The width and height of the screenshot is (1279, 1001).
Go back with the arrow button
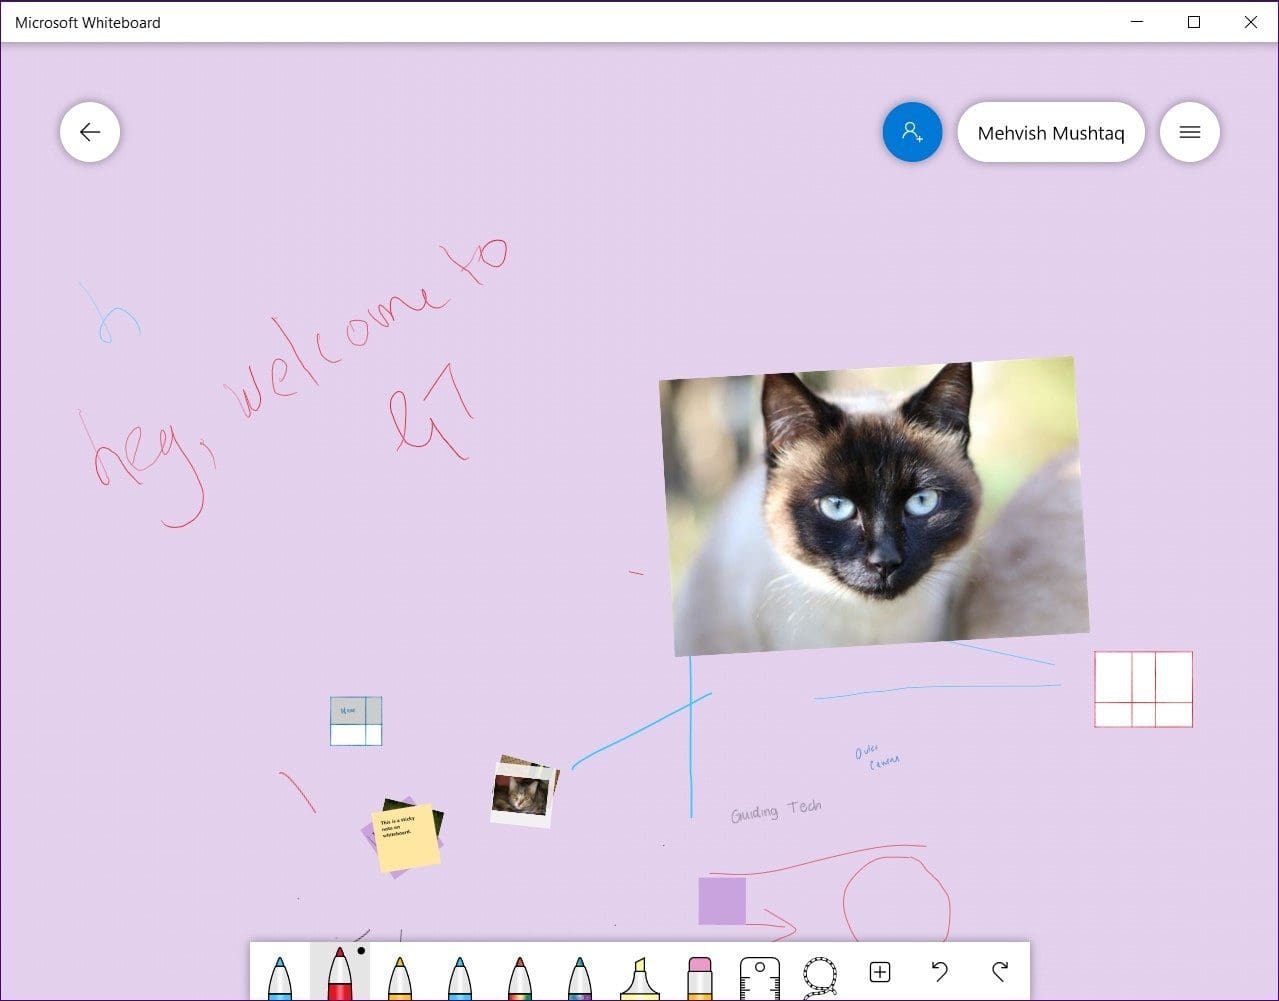pos(89,131)
